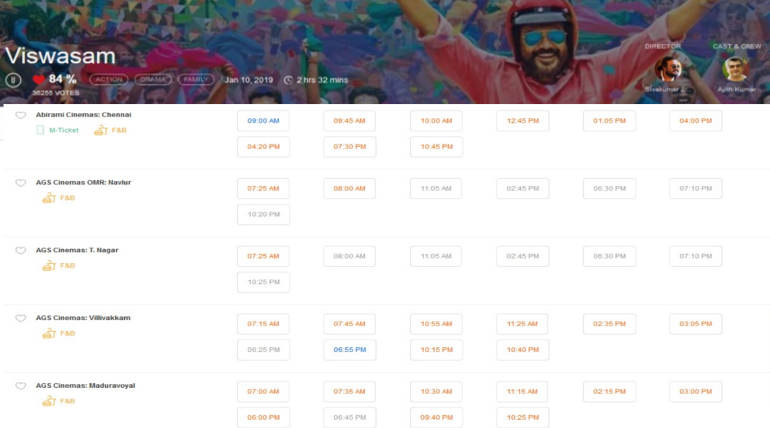The height and width of the screenshot is (428, 770).
Task: Click the F&B icon under Abirami Cinemas
Action: click(100, 130)
